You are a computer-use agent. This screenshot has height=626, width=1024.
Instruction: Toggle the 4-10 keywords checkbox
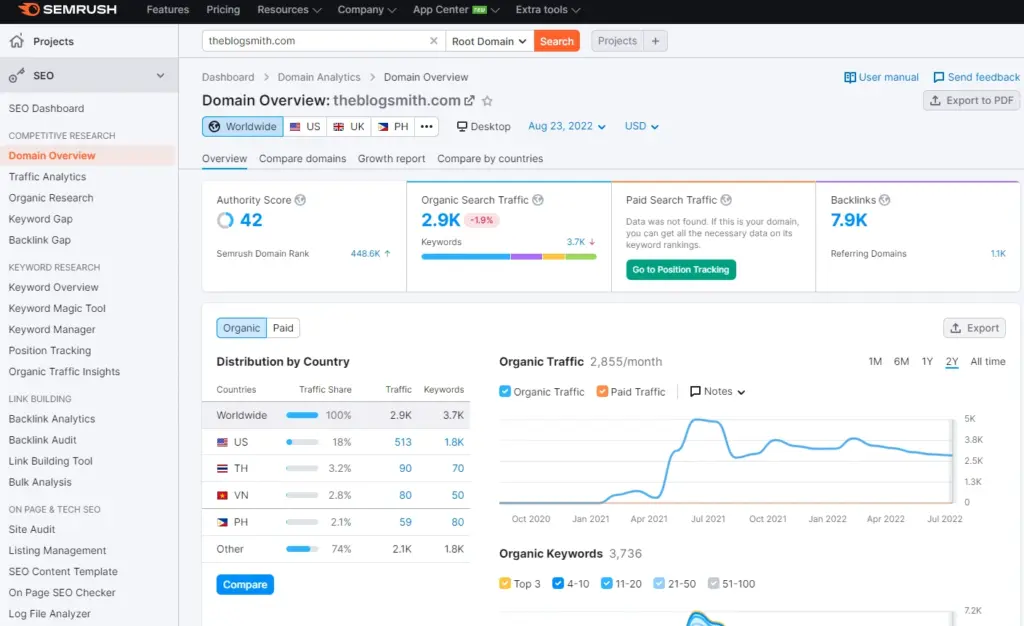click(558, 583)
